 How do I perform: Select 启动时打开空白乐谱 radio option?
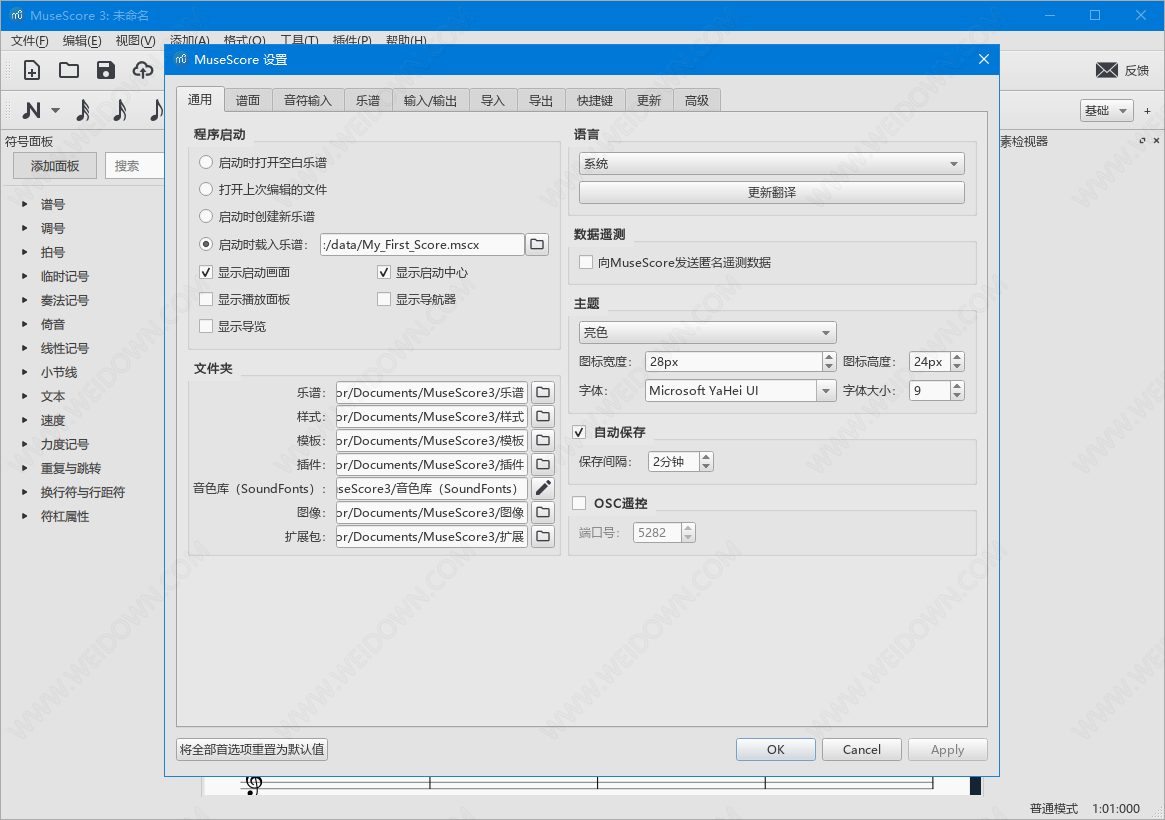click(206, 162)
